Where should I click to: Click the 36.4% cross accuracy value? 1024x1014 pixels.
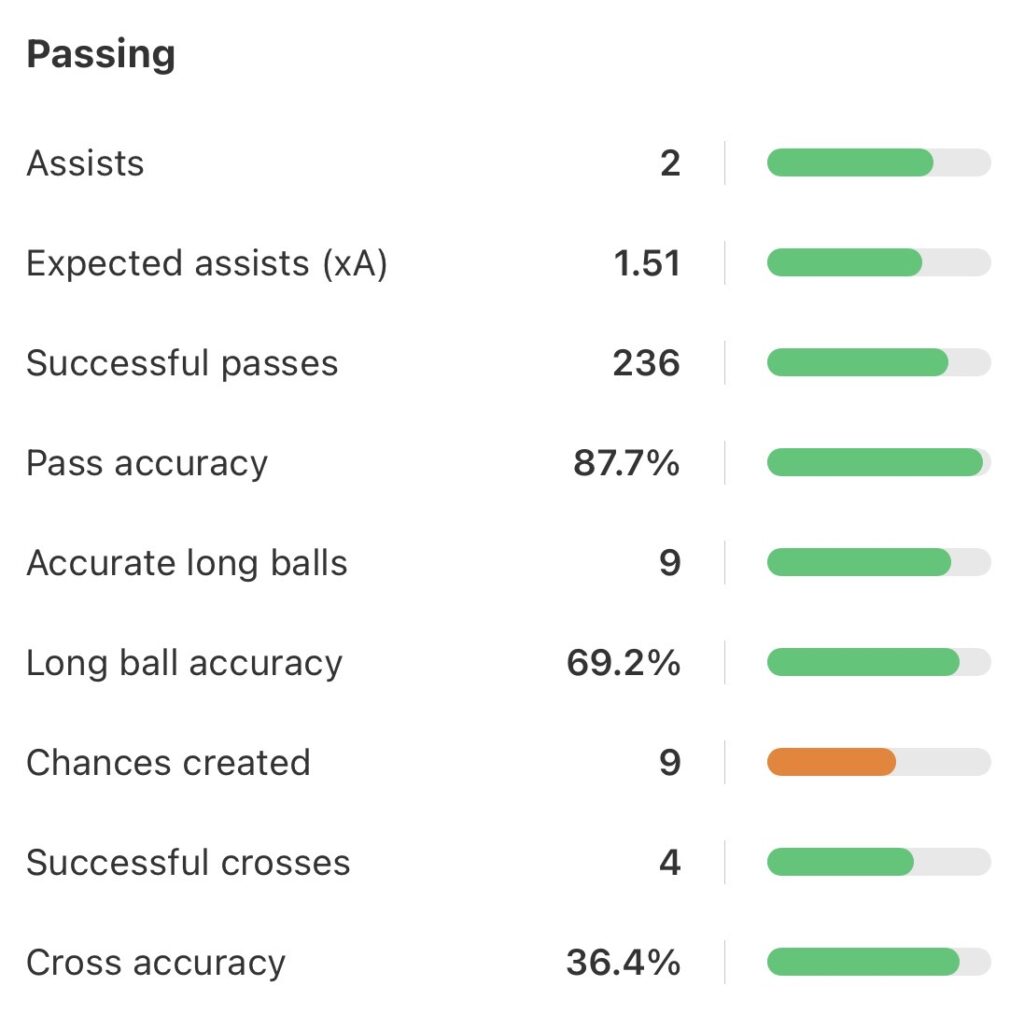click(x=623, y=963)
